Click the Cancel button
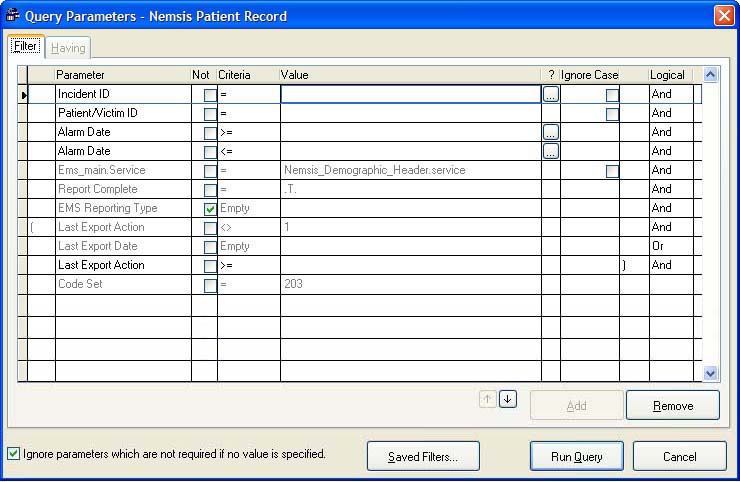 680,457
